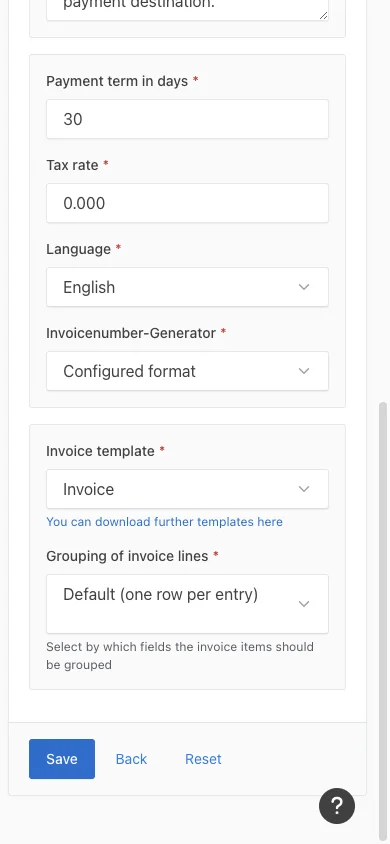Click the grouping field chevron arrow
Screen dimensions: 390x844
[304, 604]
